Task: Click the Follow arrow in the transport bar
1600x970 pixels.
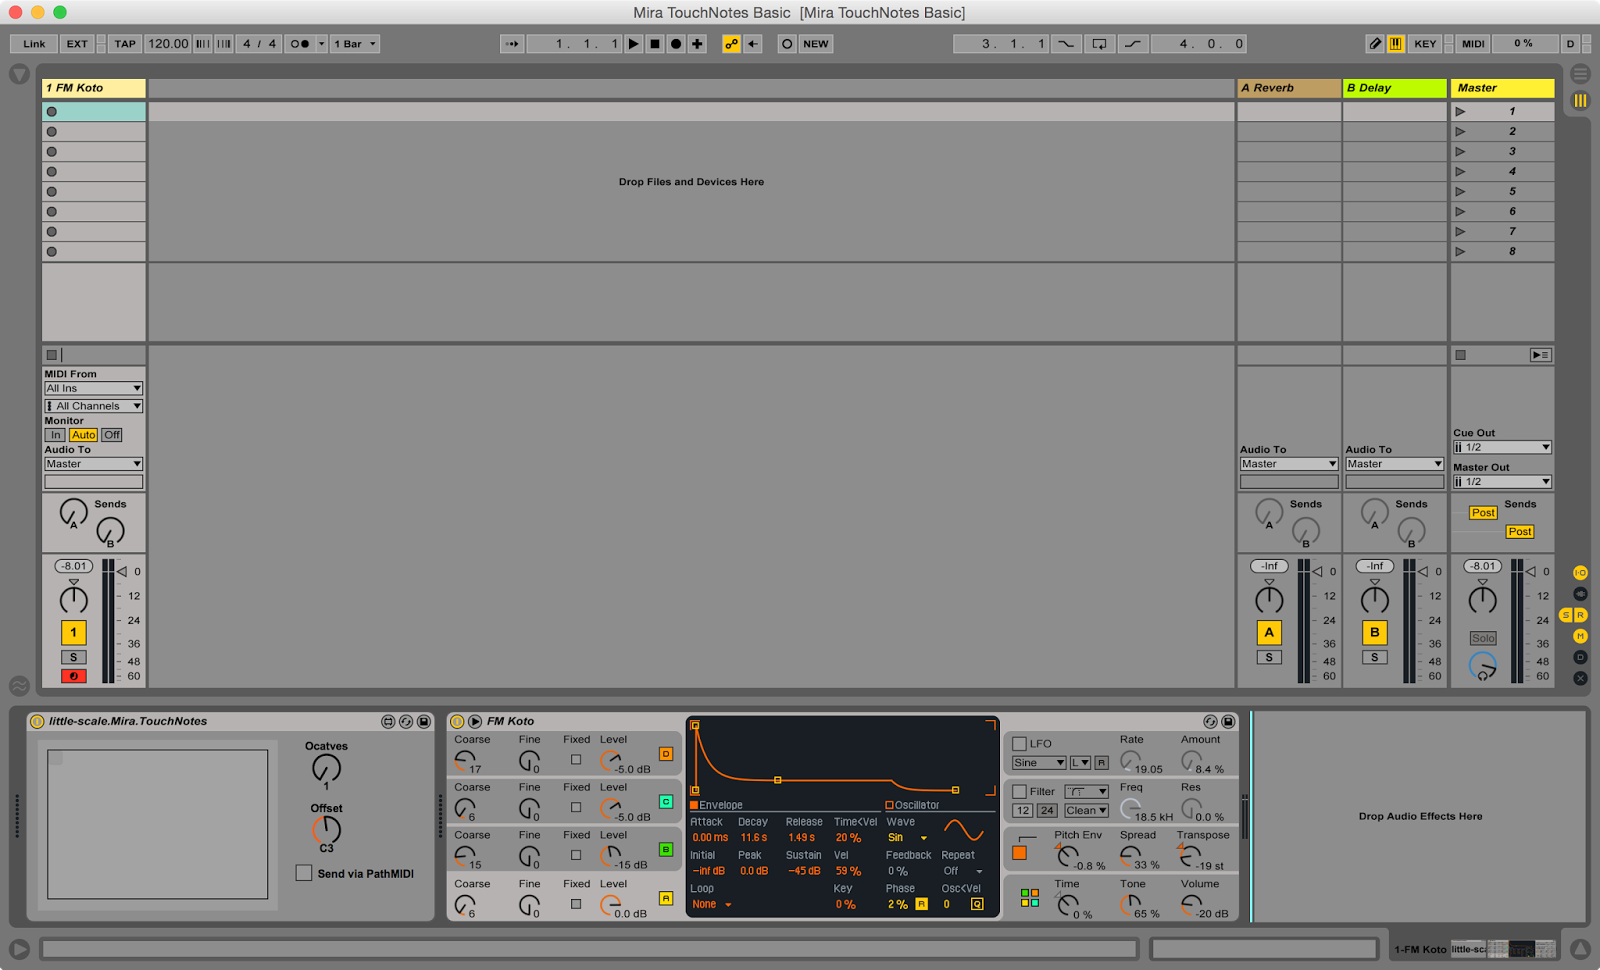Action: (x=512, y=43)
